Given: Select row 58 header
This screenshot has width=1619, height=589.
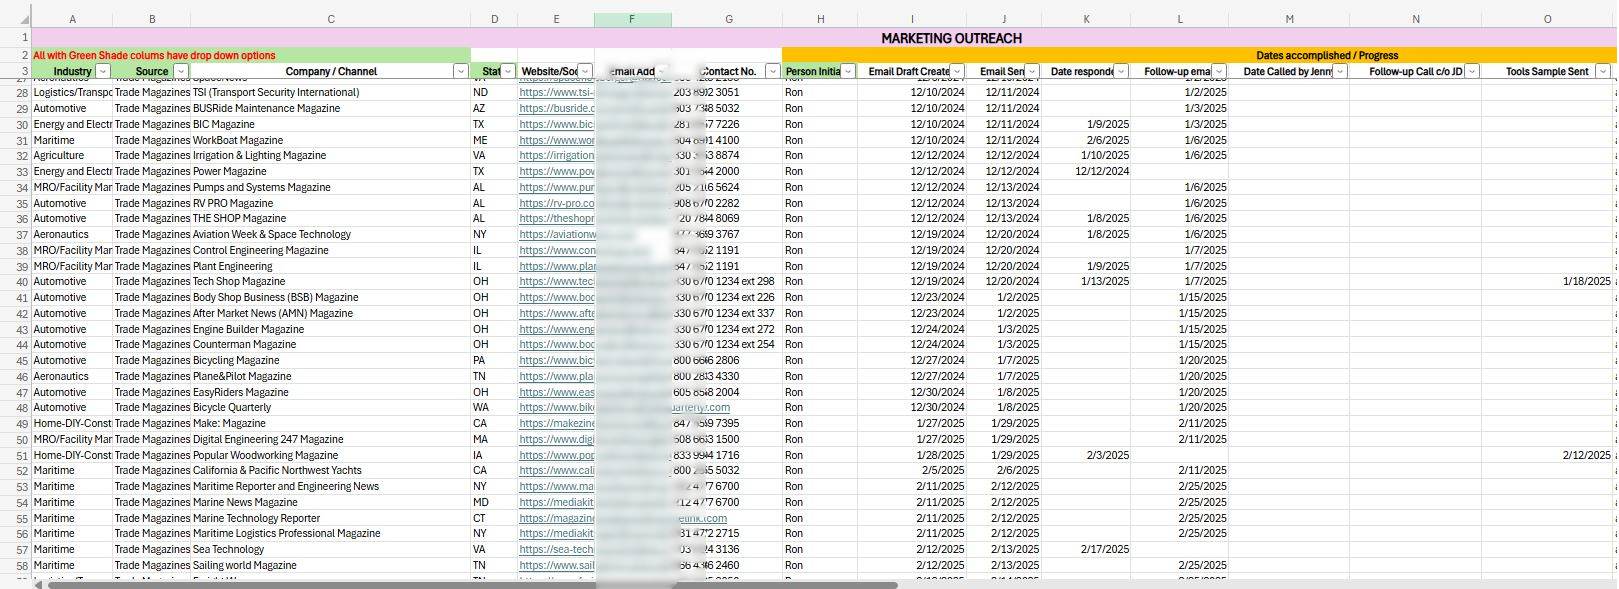Looking at the screenshot, I should (15, 565).
